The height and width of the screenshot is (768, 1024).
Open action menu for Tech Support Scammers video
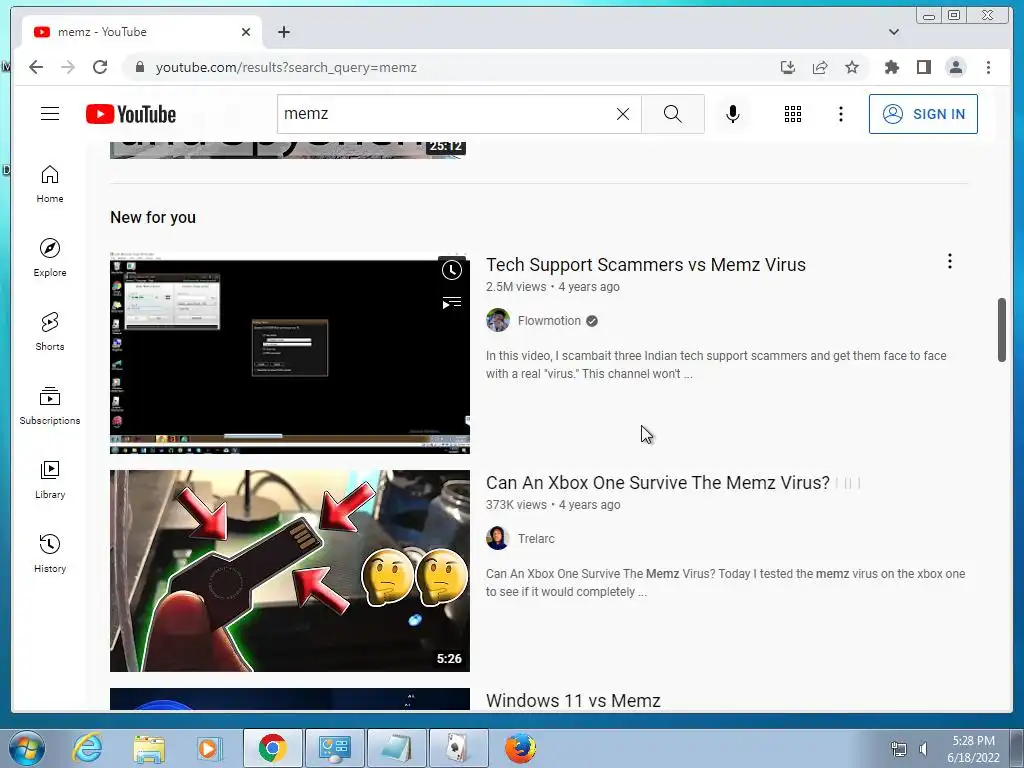point(950,261)
